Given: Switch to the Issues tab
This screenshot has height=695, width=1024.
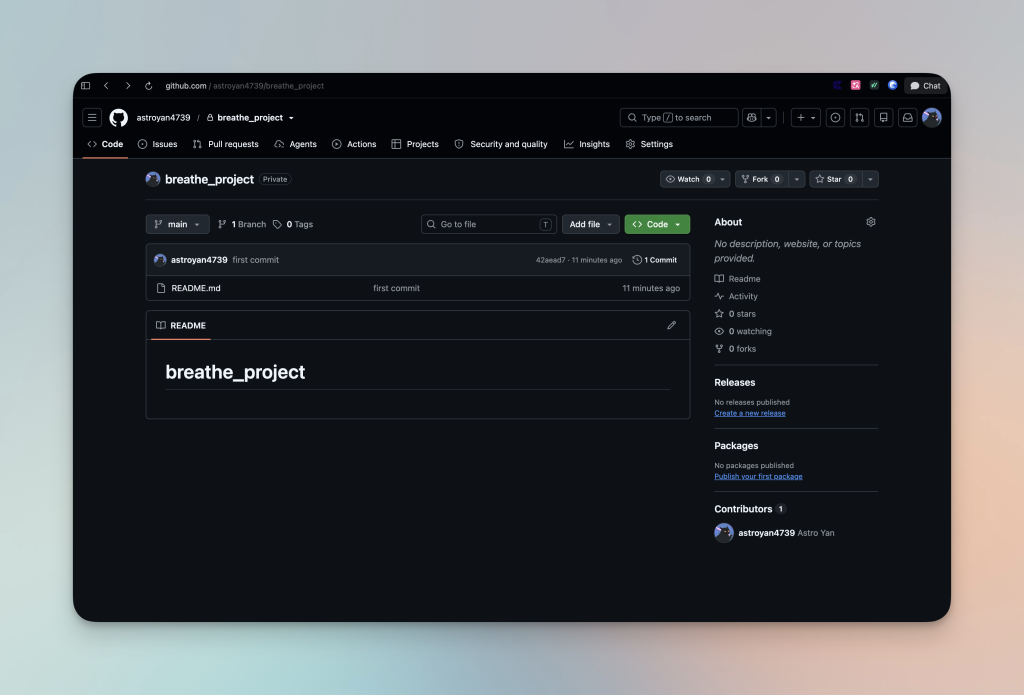Looking at the screenshot, I should 157,144.
